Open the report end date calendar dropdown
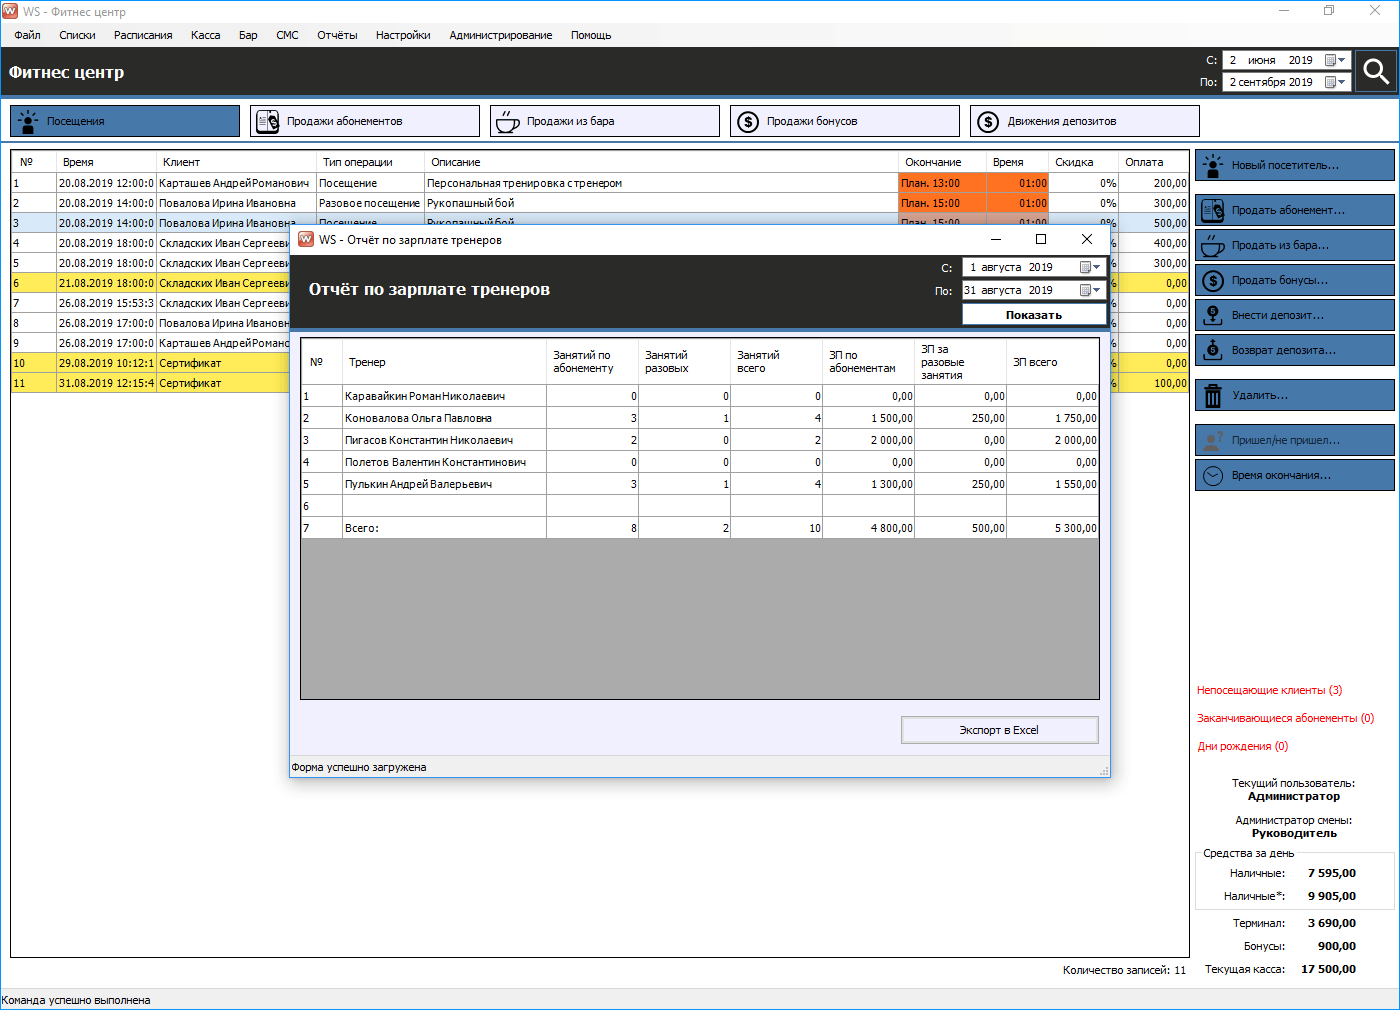 pos(1090,290)
